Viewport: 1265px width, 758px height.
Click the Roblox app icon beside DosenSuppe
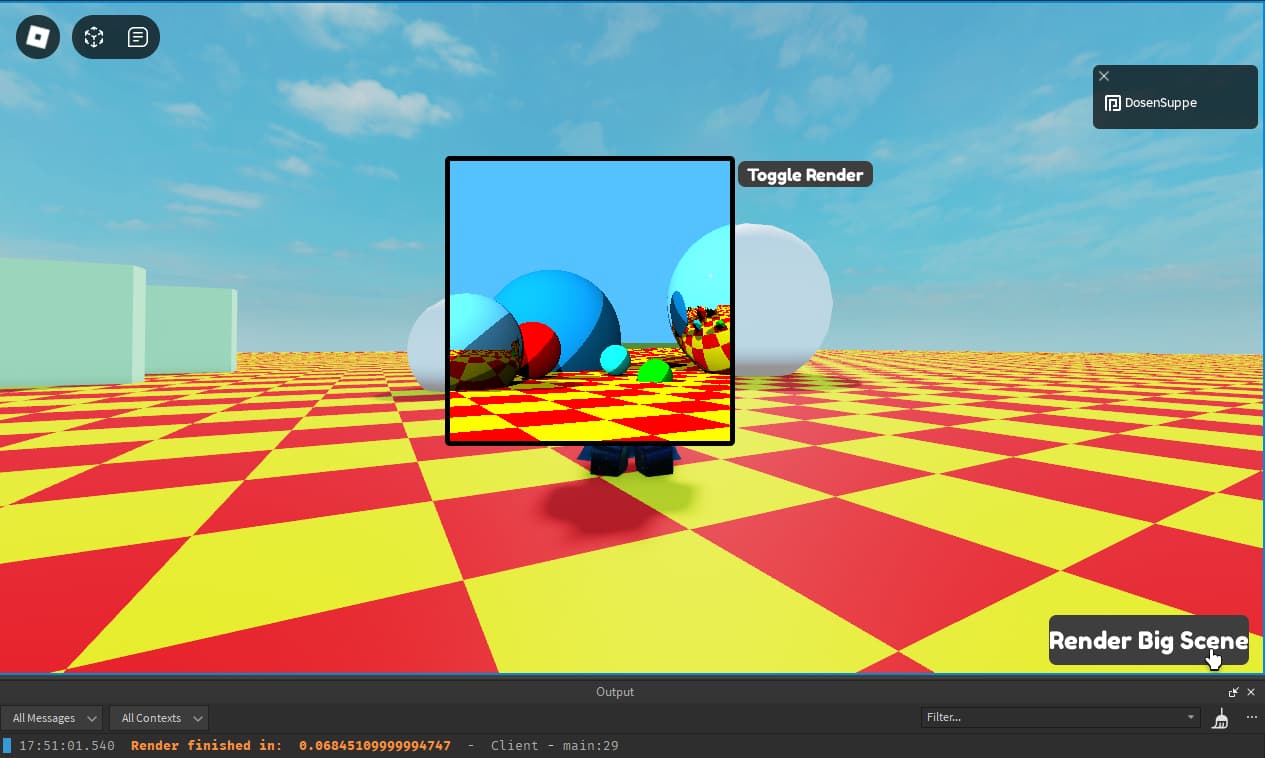point(1112,102)
